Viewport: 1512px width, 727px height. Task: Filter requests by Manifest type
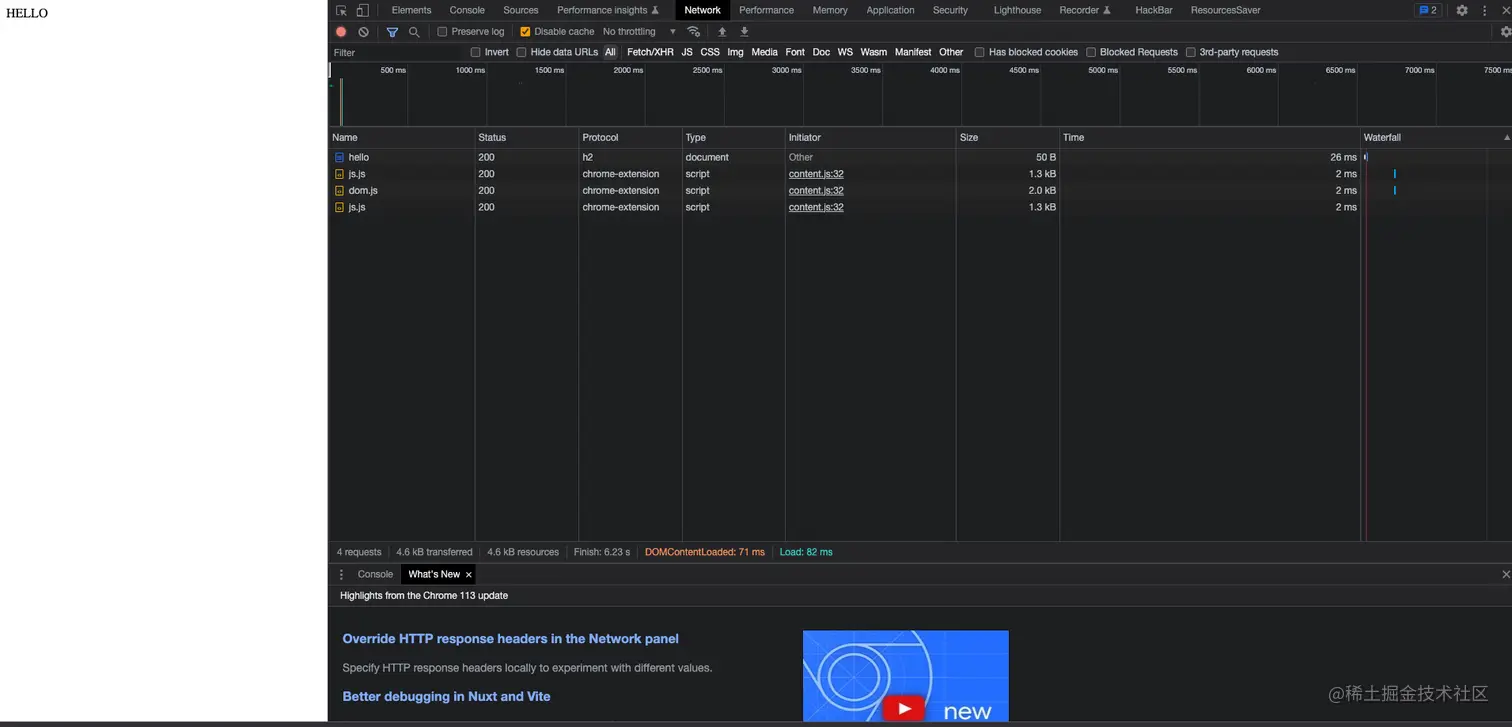[913, 52]
